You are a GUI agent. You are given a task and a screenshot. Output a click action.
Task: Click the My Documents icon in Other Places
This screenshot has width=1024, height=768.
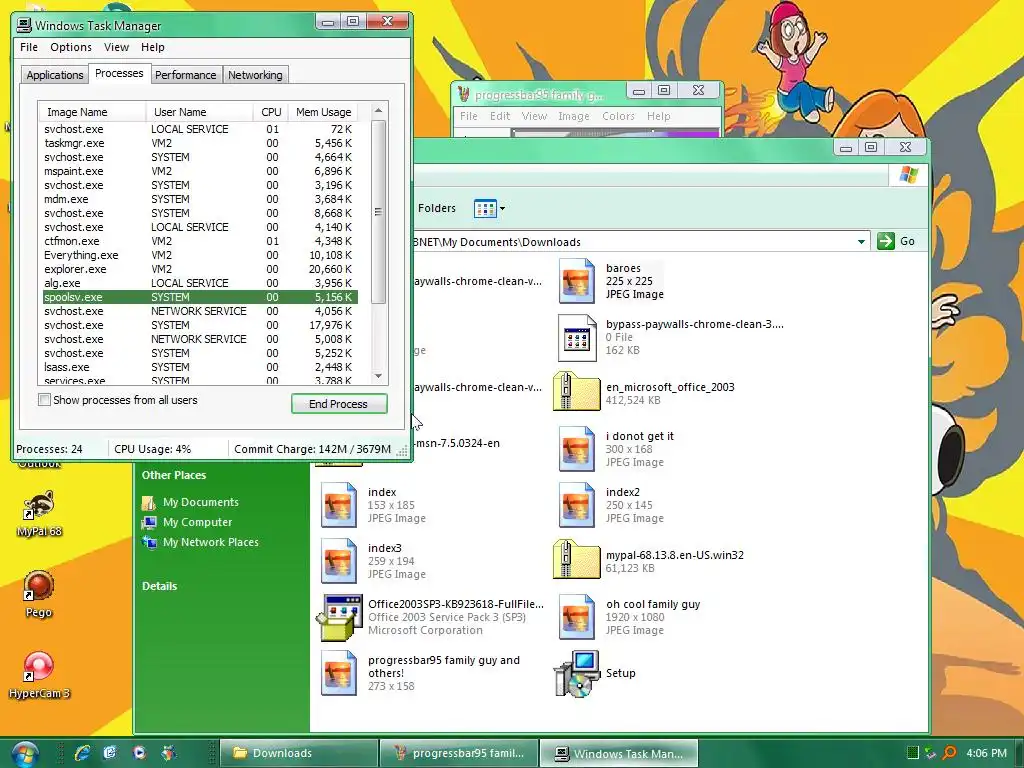(149, 502)
